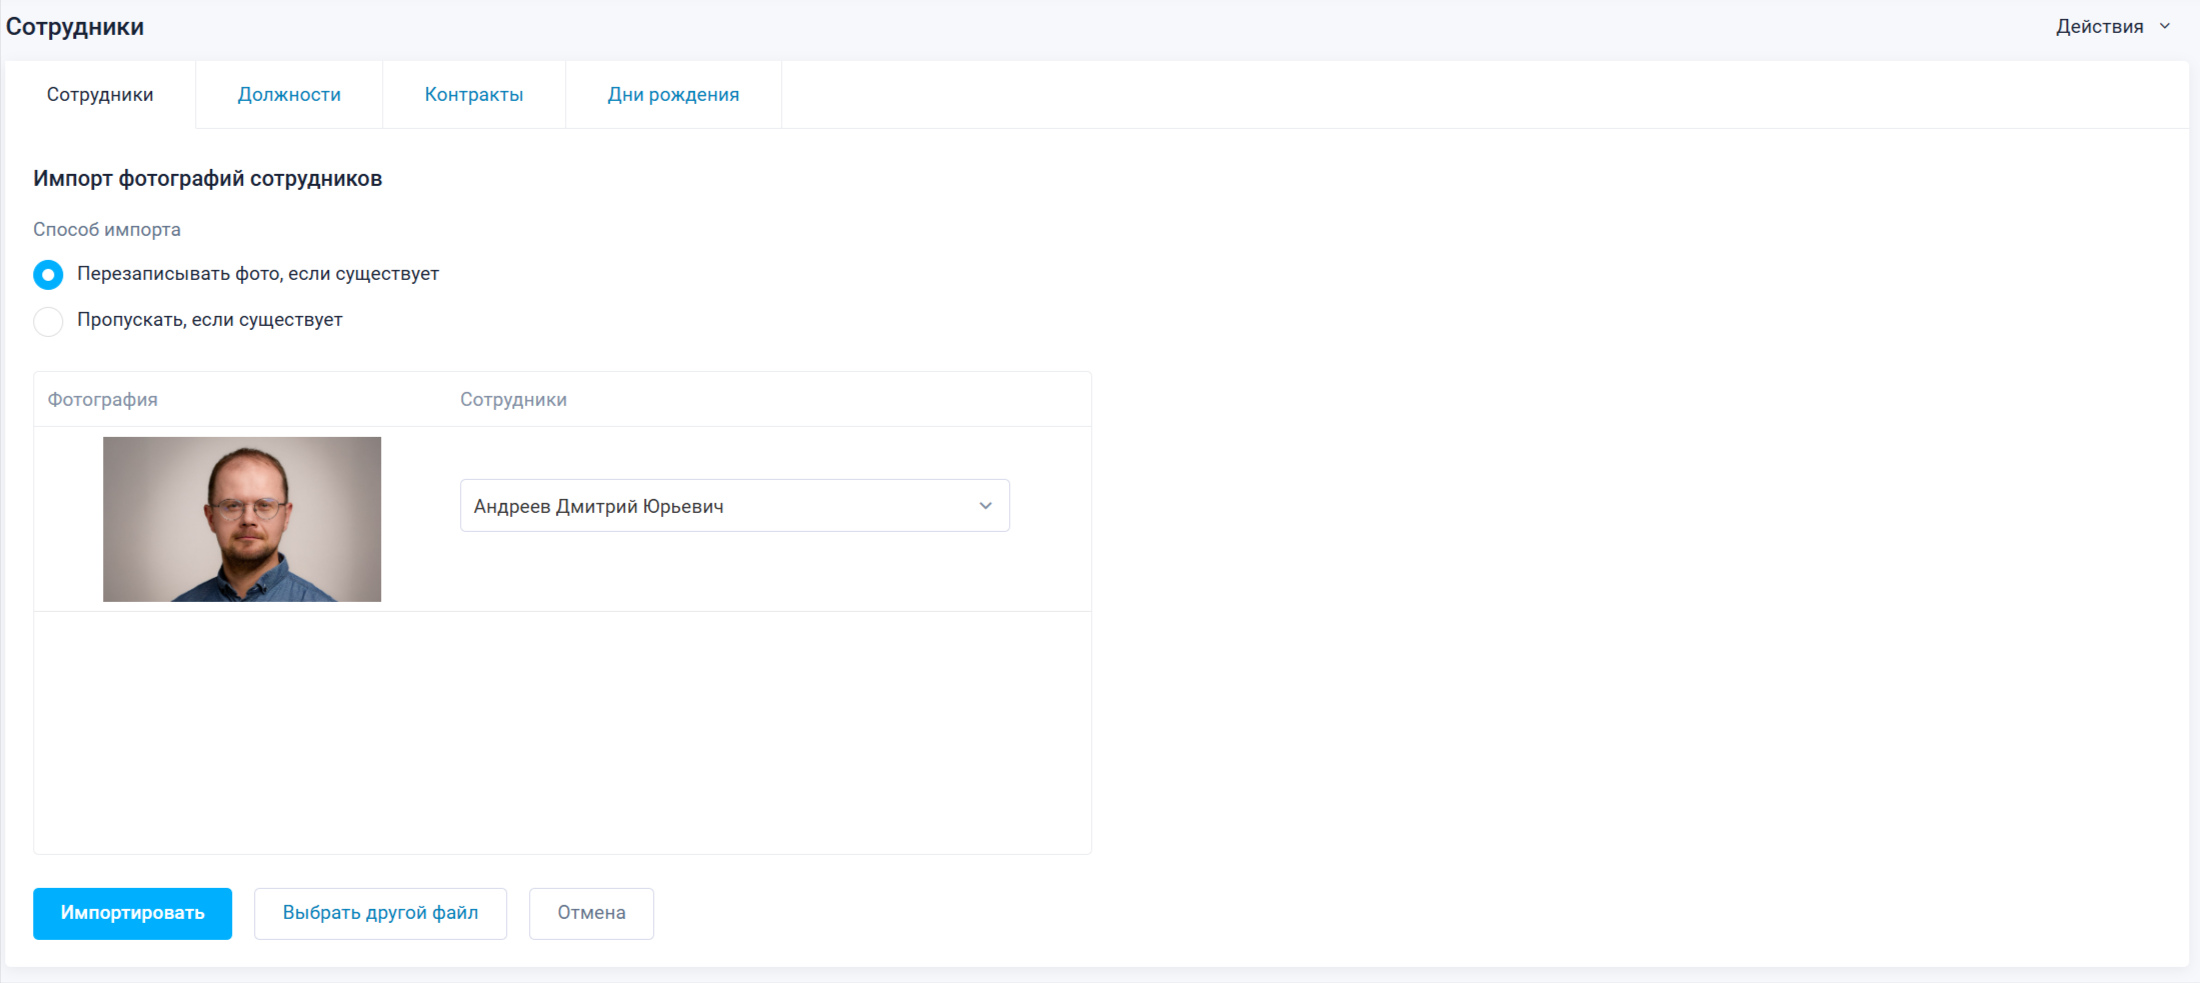Click the chevron icon beside Действия
2200x983 pixels.
pyautogui.click(x=2165, y=27)
